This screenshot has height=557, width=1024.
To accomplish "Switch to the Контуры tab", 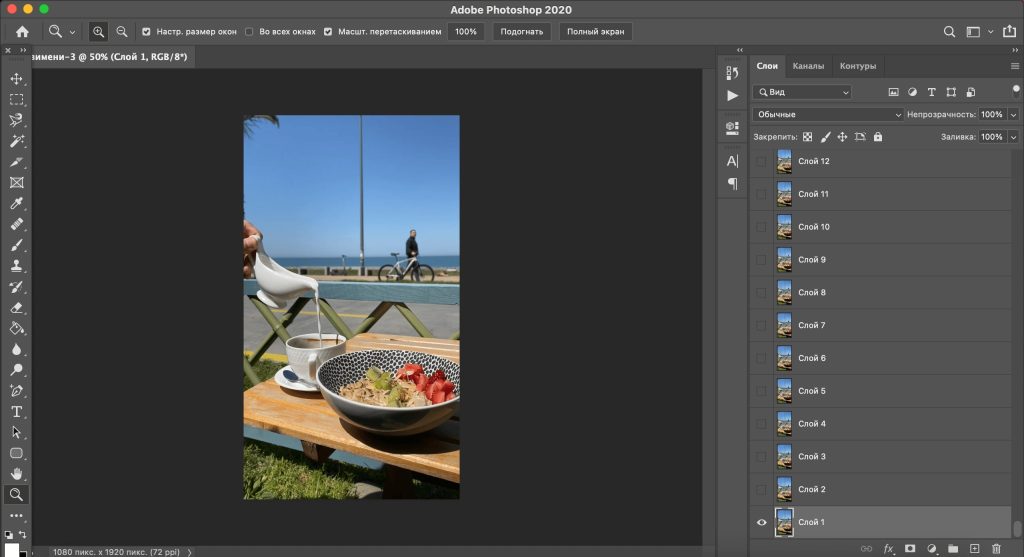I will coord(857,66).
